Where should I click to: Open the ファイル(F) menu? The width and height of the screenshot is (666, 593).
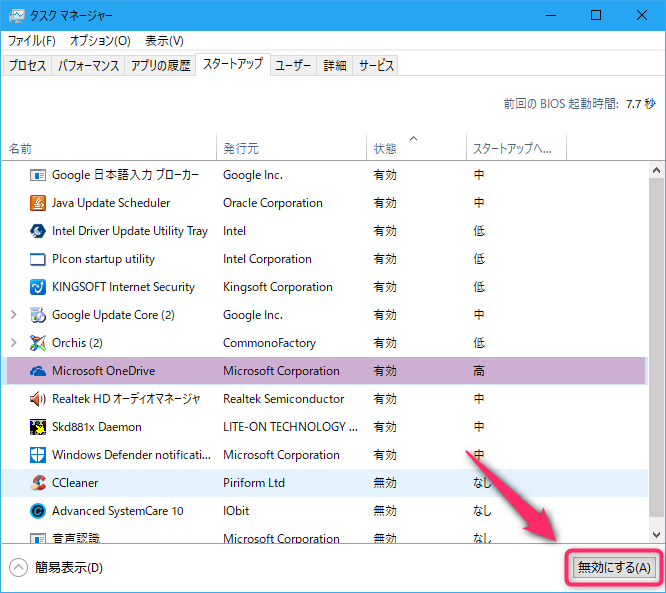click(x=32, y=41)
